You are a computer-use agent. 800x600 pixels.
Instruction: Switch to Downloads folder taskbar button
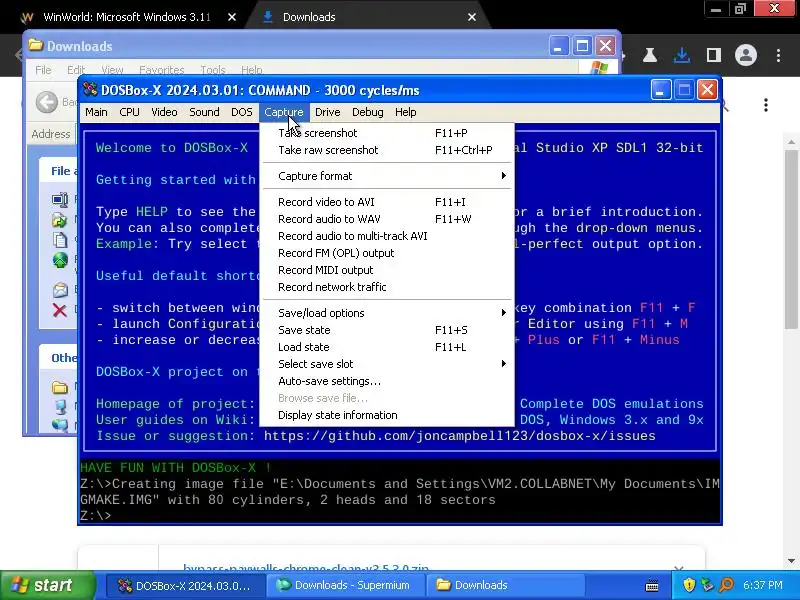point(505,585)
